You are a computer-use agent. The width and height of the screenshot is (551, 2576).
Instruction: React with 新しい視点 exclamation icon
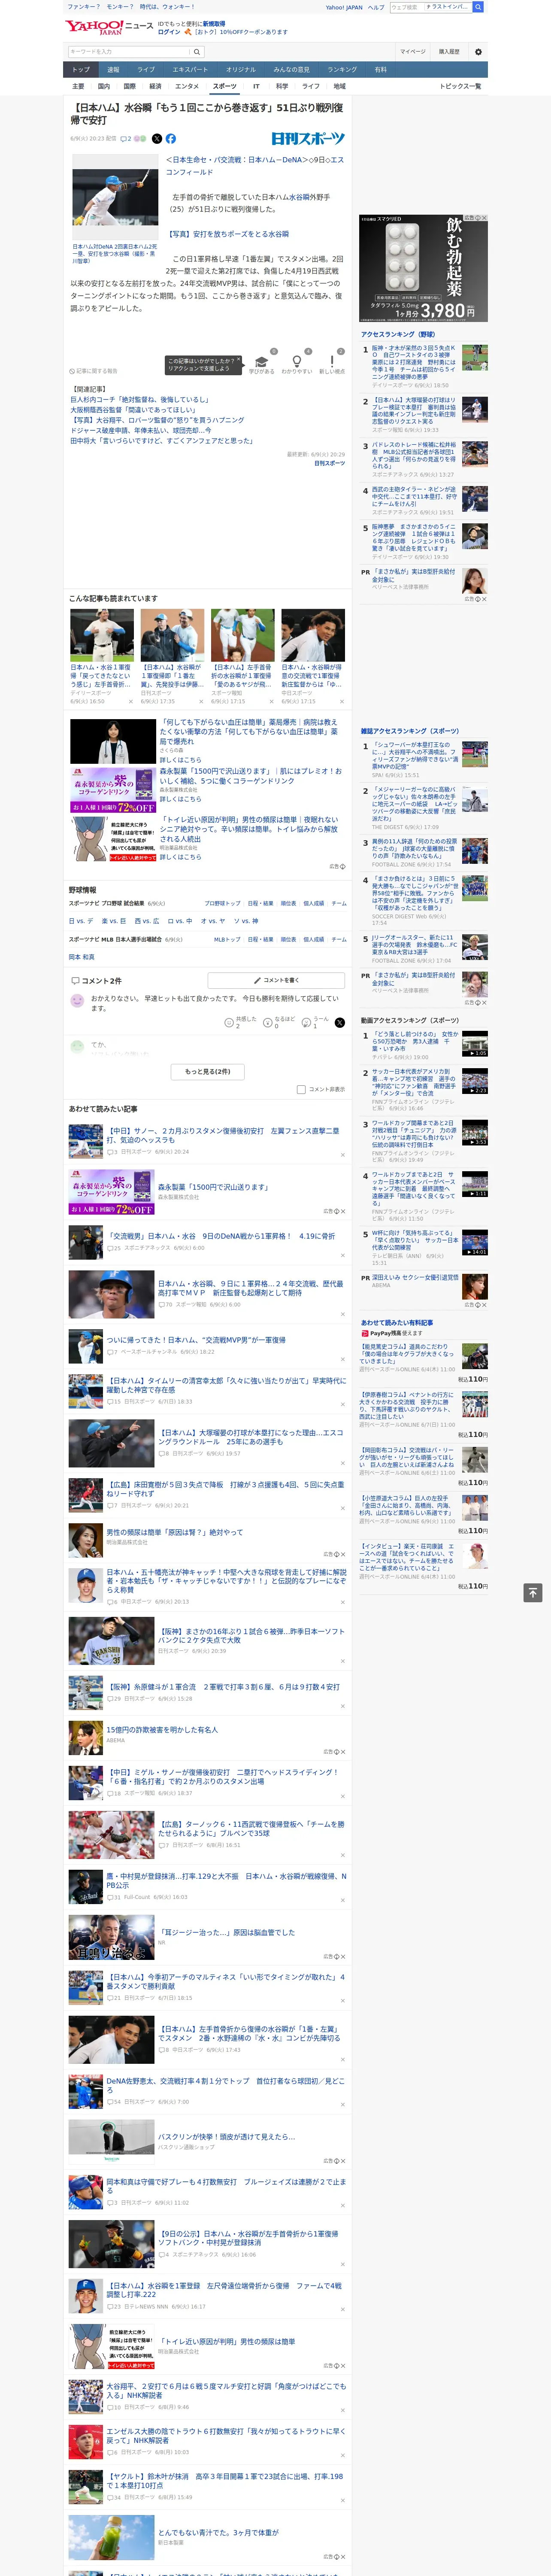[332, 363]
